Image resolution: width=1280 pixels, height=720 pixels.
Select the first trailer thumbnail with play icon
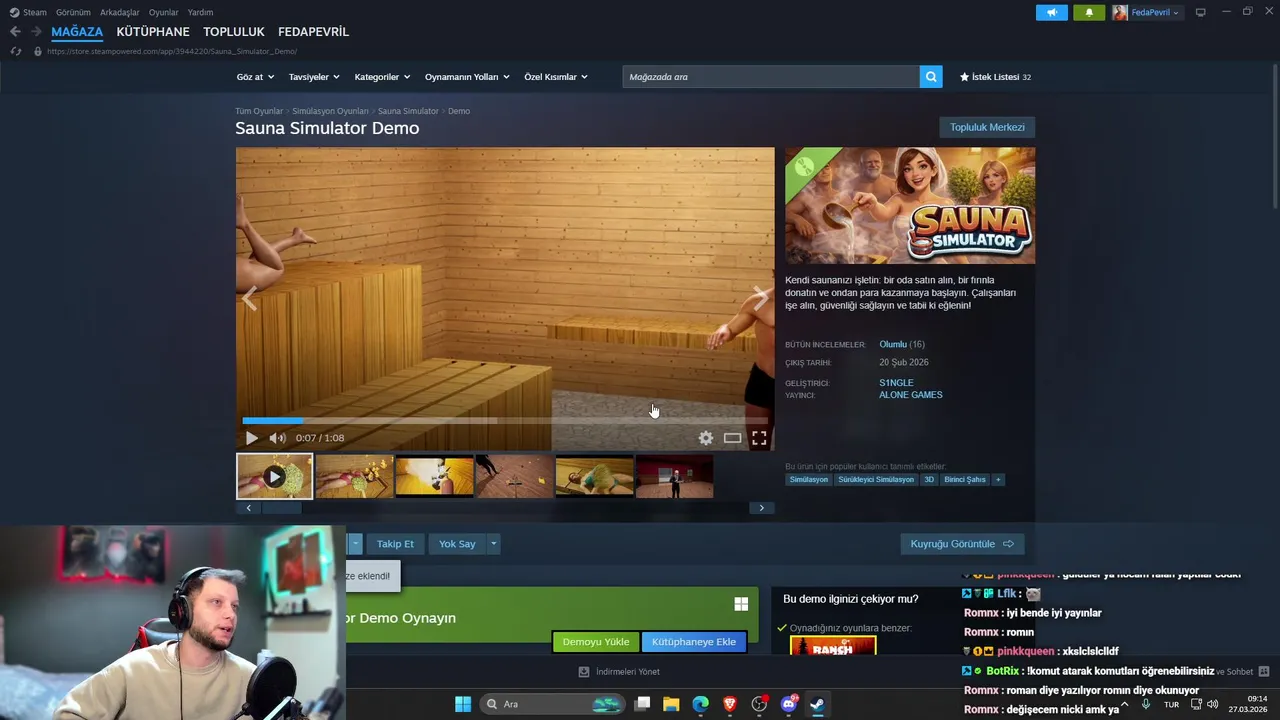click(274, 477)
